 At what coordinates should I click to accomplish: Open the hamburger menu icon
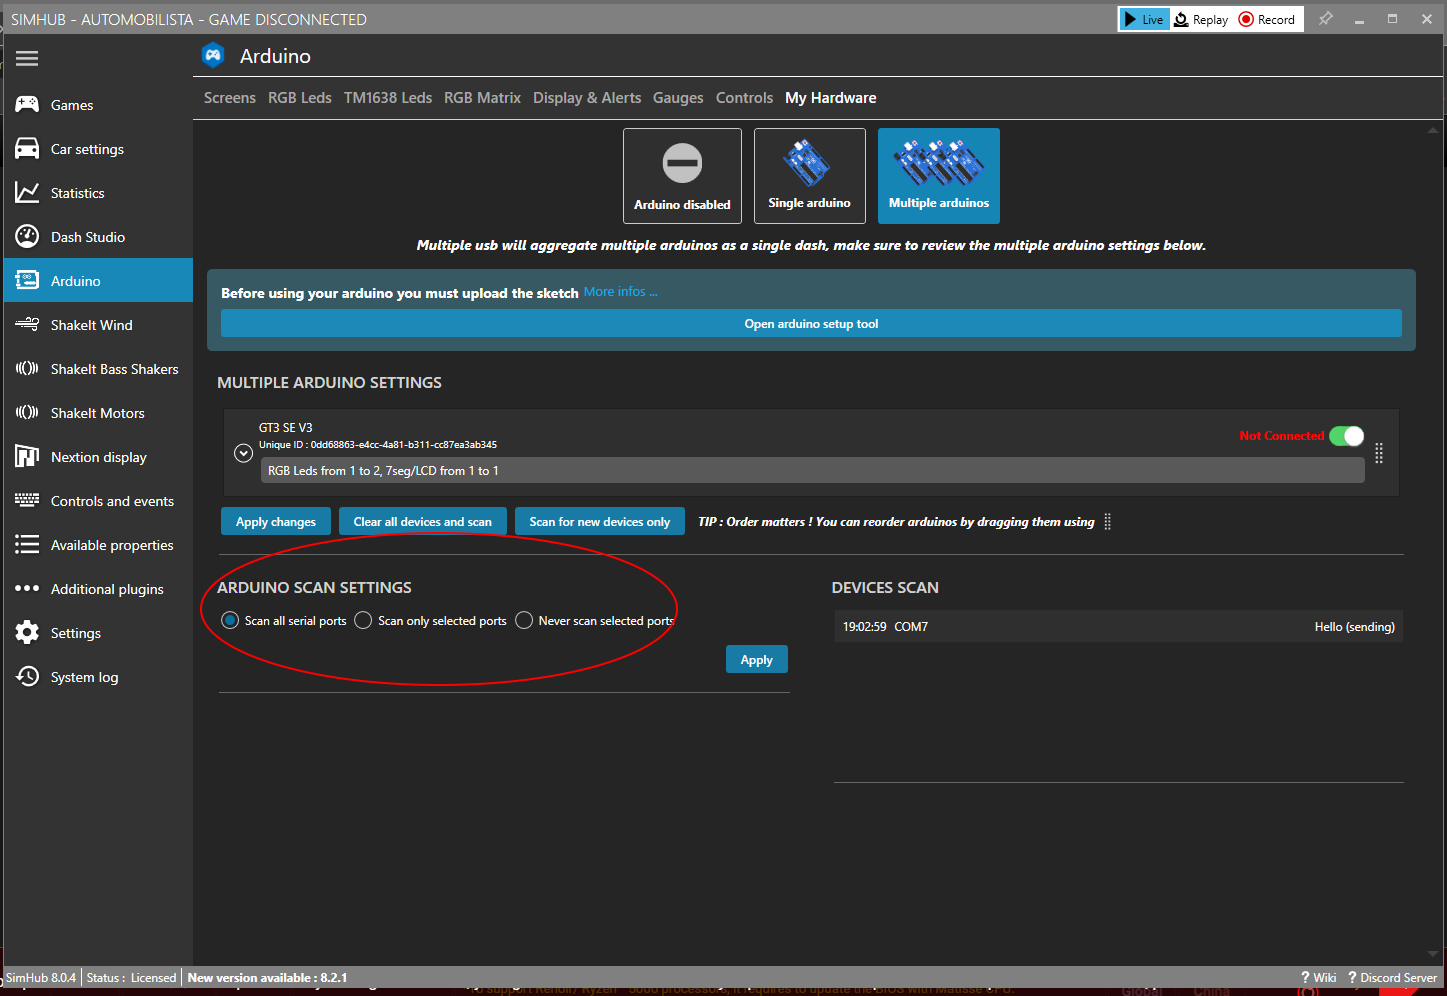click(27, 59)
